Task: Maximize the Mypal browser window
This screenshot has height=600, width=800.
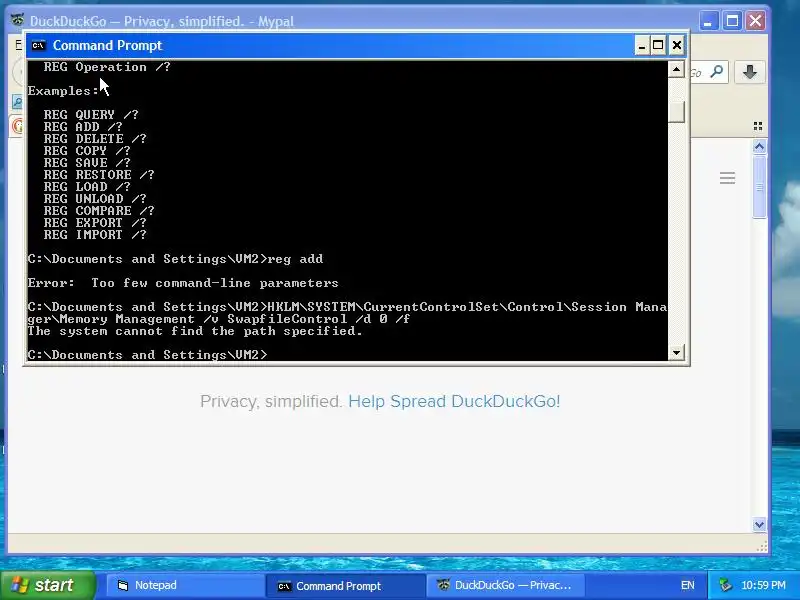Action: 732,21
